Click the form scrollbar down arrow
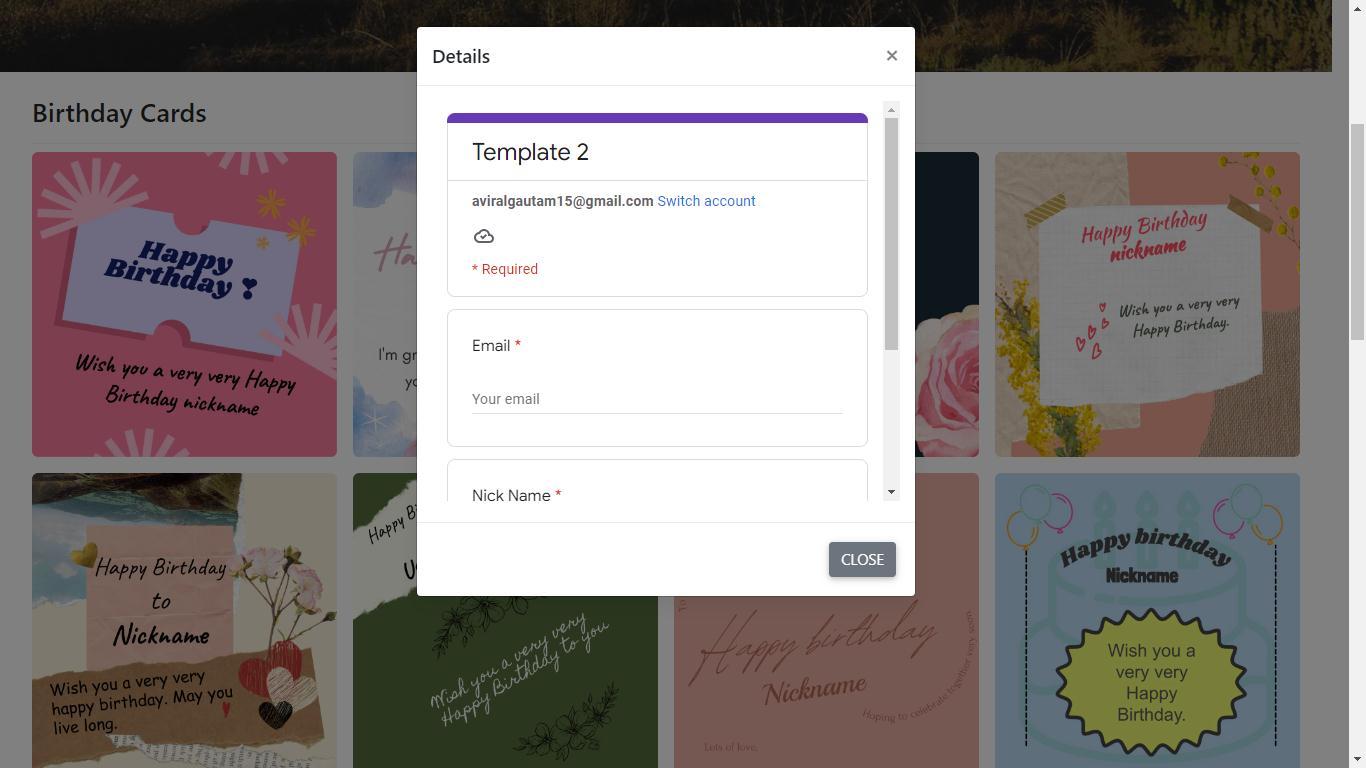The height and width of the screenshot is (768, 1366). [x=891, y=492]
